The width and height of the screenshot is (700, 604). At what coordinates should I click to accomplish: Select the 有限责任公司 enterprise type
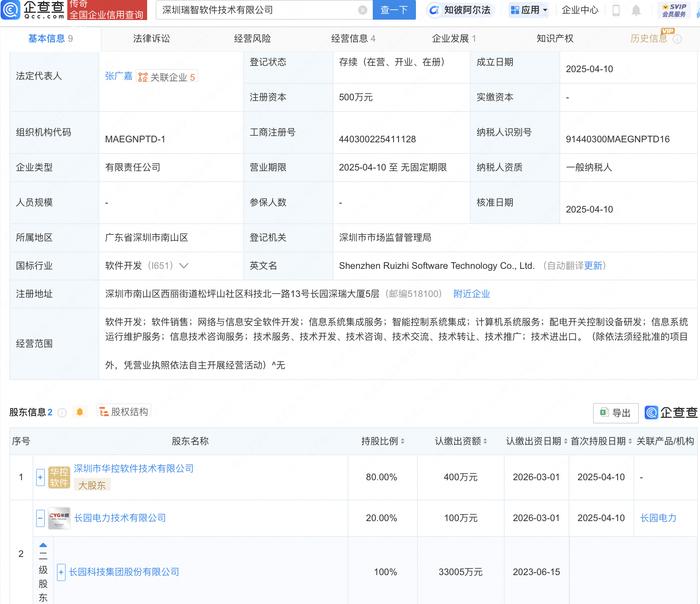coord(133,167)
